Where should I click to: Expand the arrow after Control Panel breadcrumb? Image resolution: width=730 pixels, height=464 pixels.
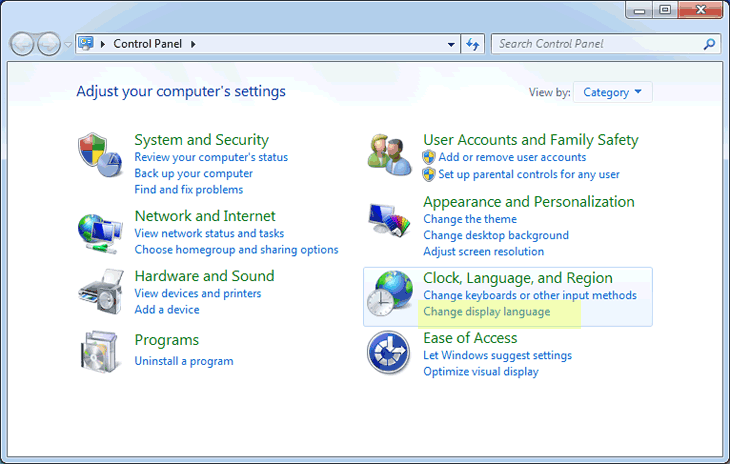click(193, 44)
